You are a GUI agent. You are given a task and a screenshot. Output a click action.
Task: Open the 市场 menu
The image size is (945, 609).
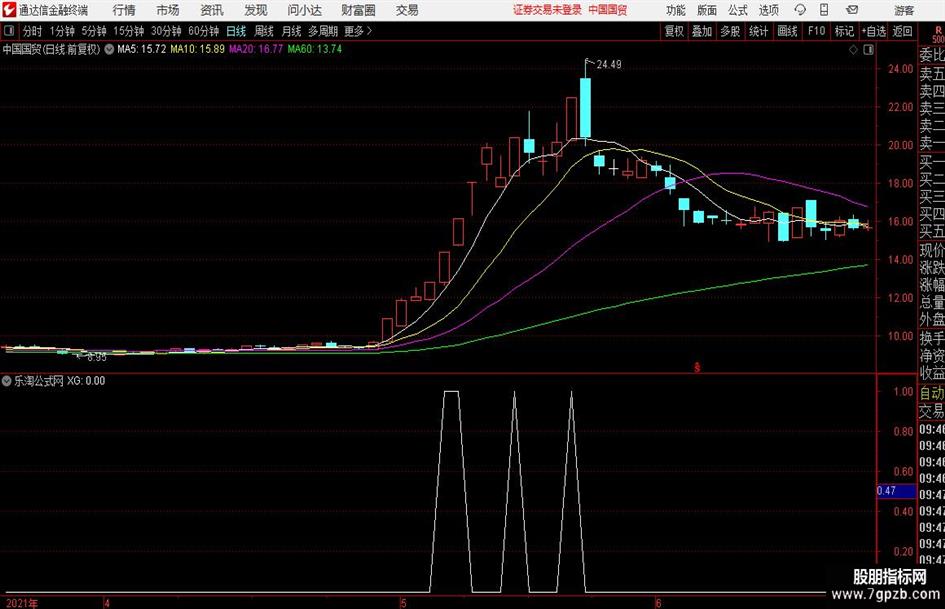pyautogui.click(x=168, y=10)
